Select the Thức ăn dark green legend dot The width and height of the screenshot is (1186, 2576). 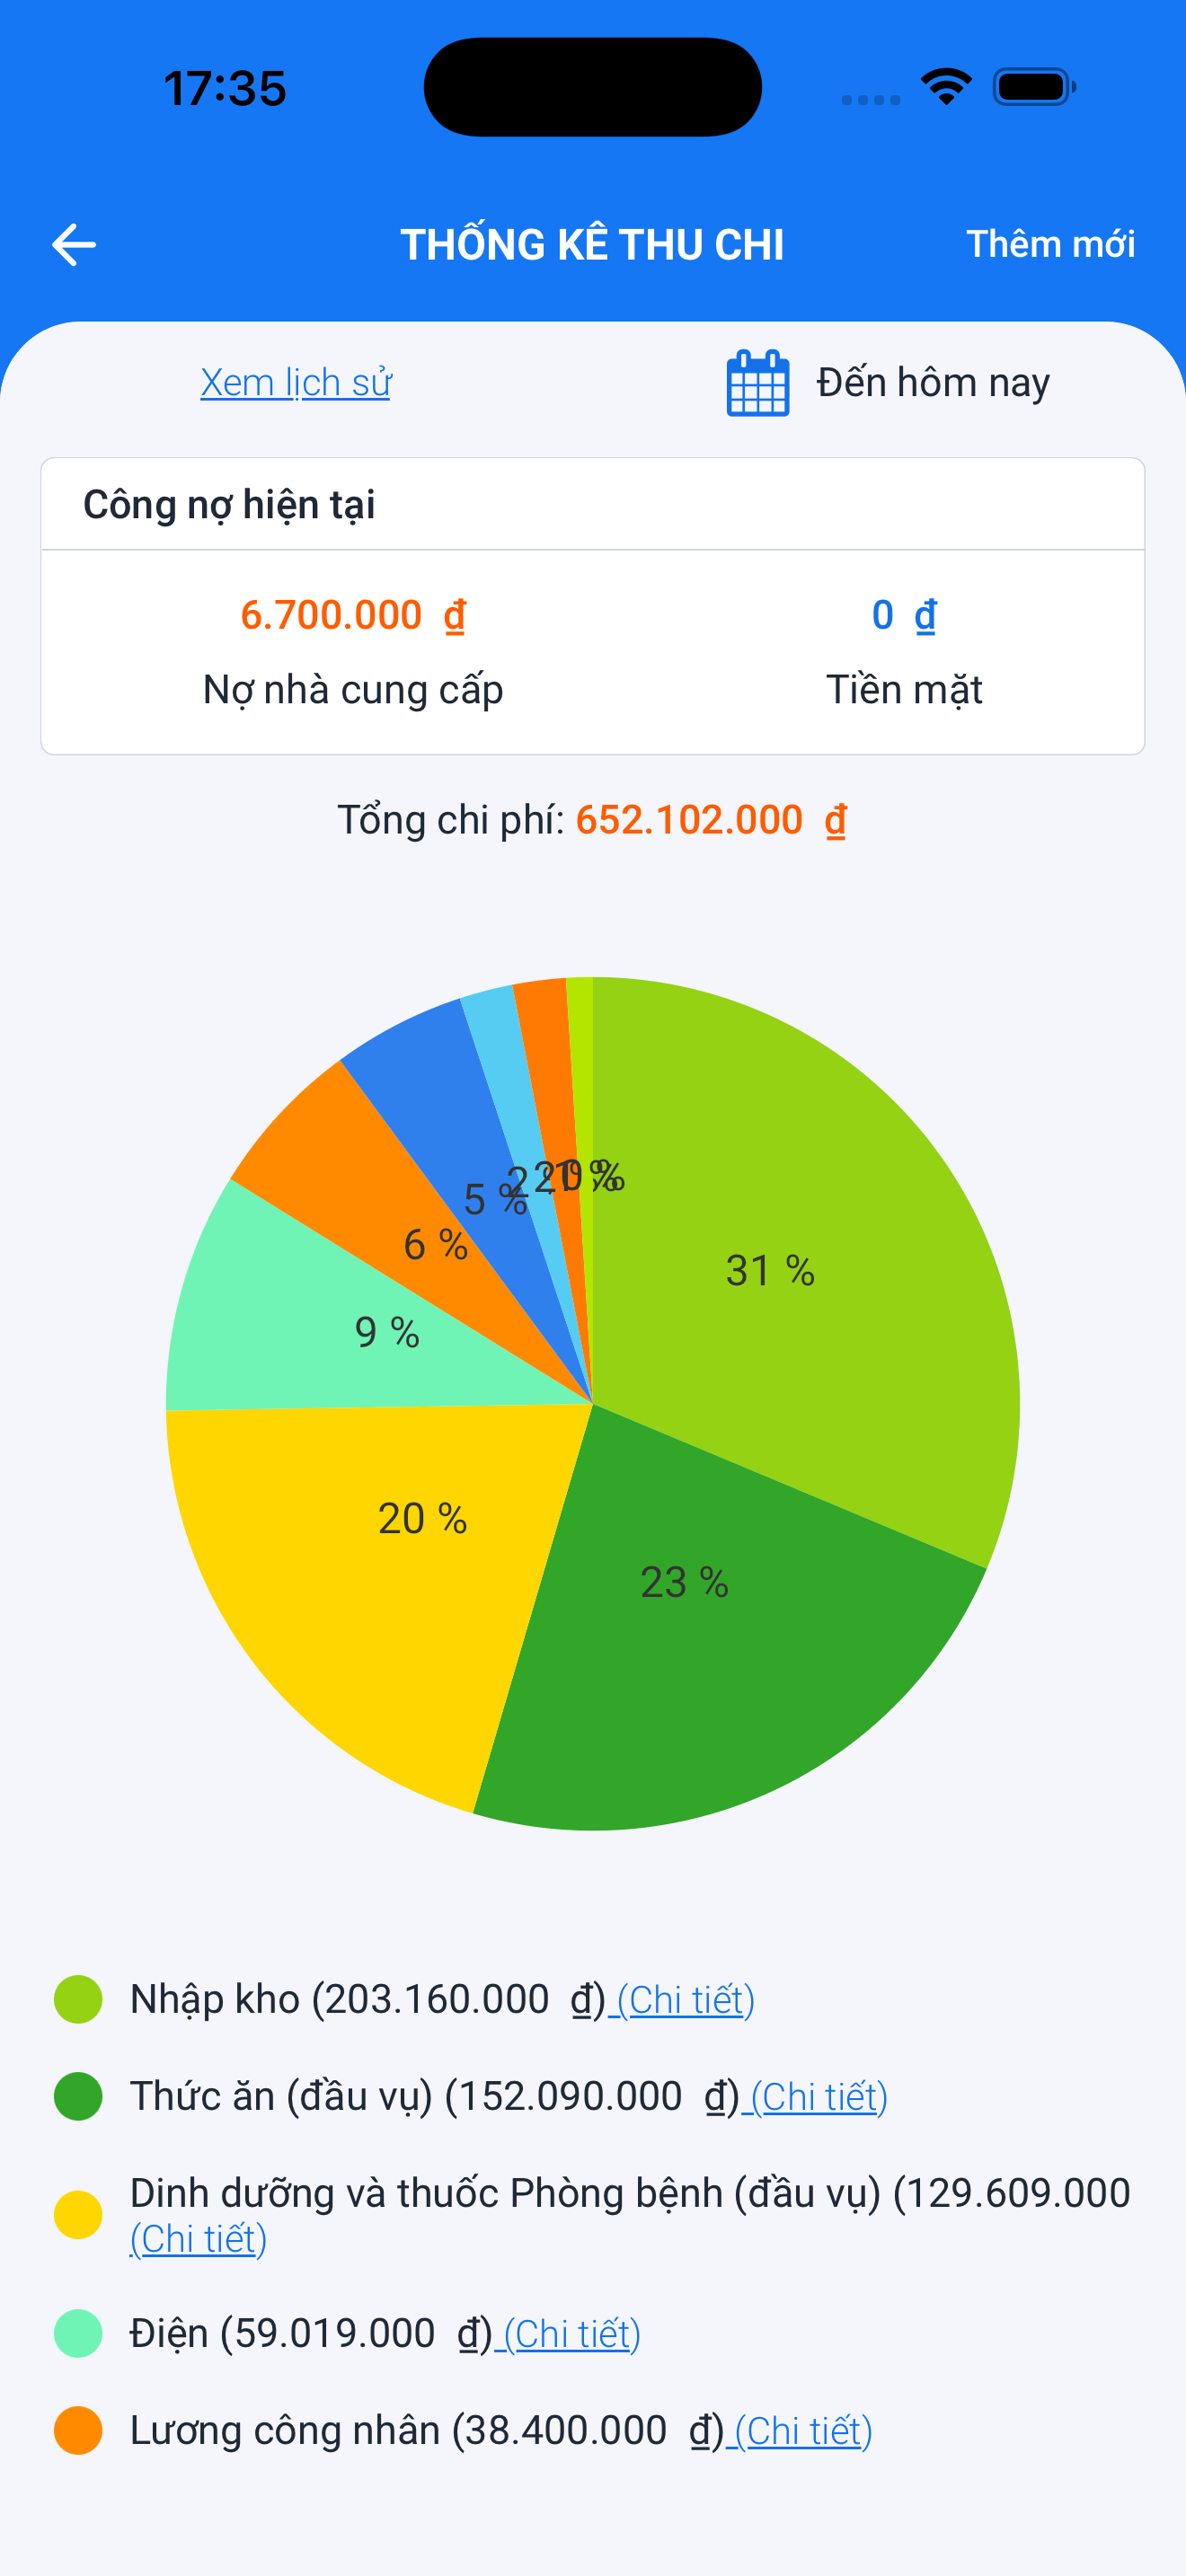[x=78, y=2096]
